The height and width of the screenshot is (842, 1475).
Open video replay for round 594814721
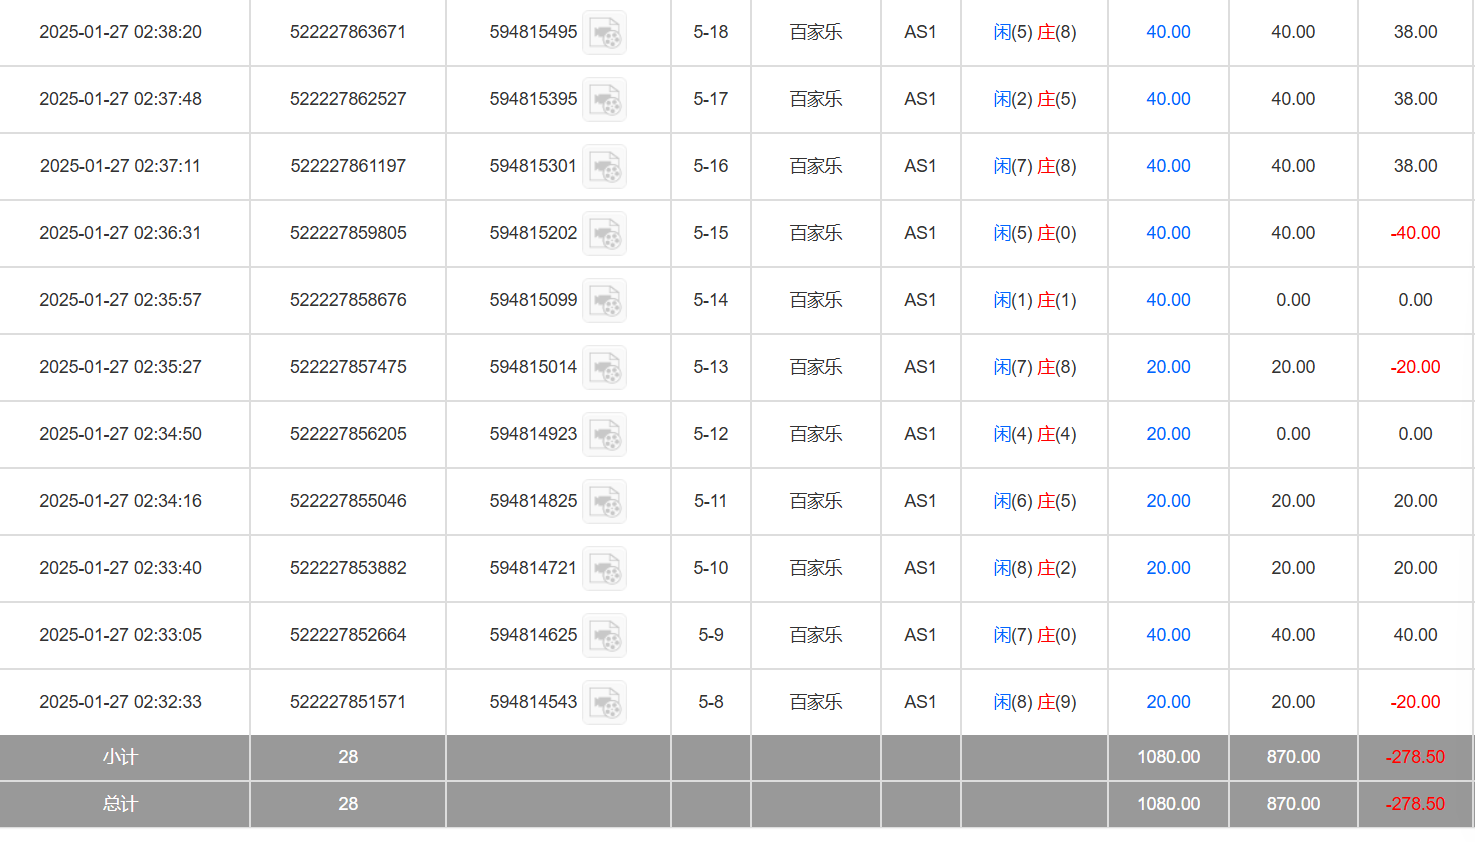pos(604,569)
